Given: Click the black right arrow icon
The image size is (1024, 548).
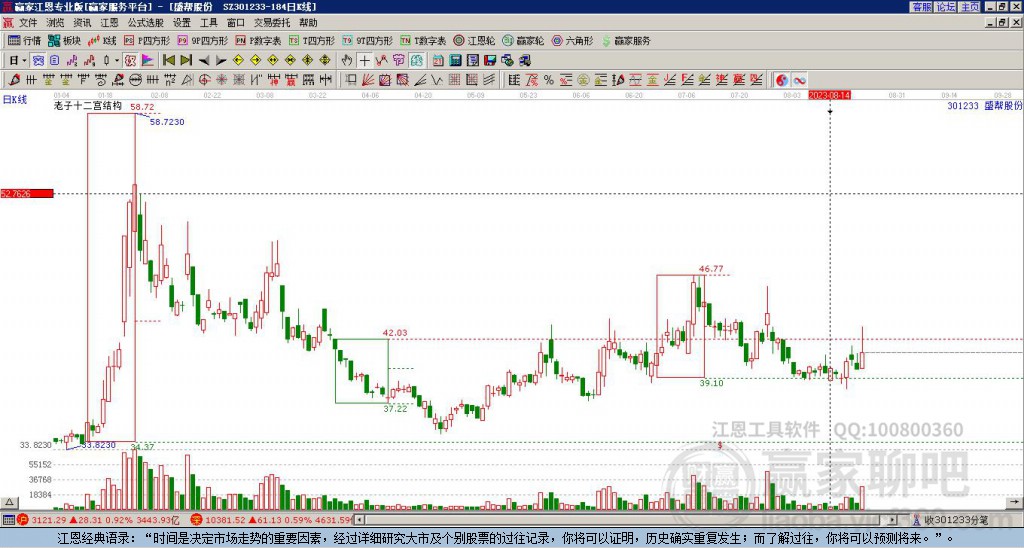Looking at the screenshot, I should click(x=221, y=61).
